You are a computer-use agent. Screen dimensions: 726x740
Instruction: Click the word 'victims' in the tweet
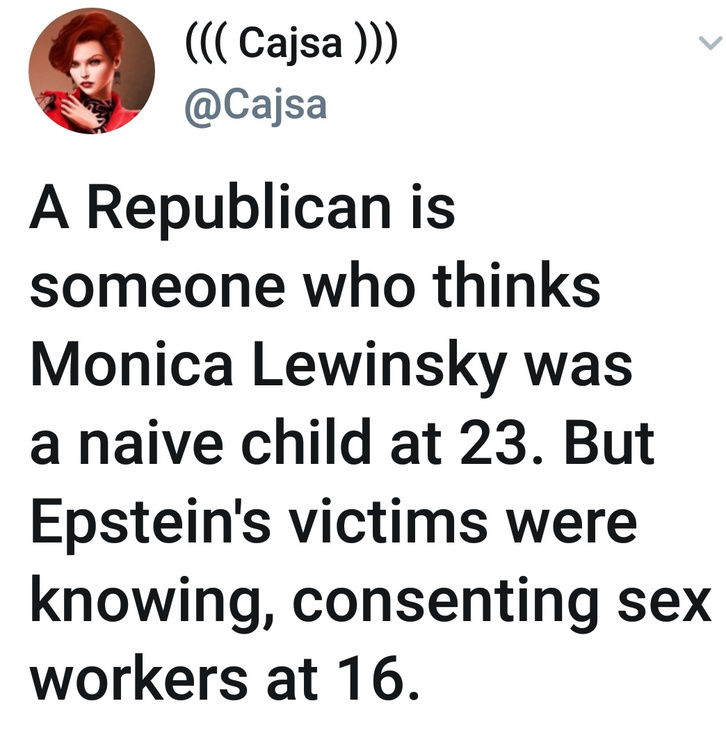(388, 521)
